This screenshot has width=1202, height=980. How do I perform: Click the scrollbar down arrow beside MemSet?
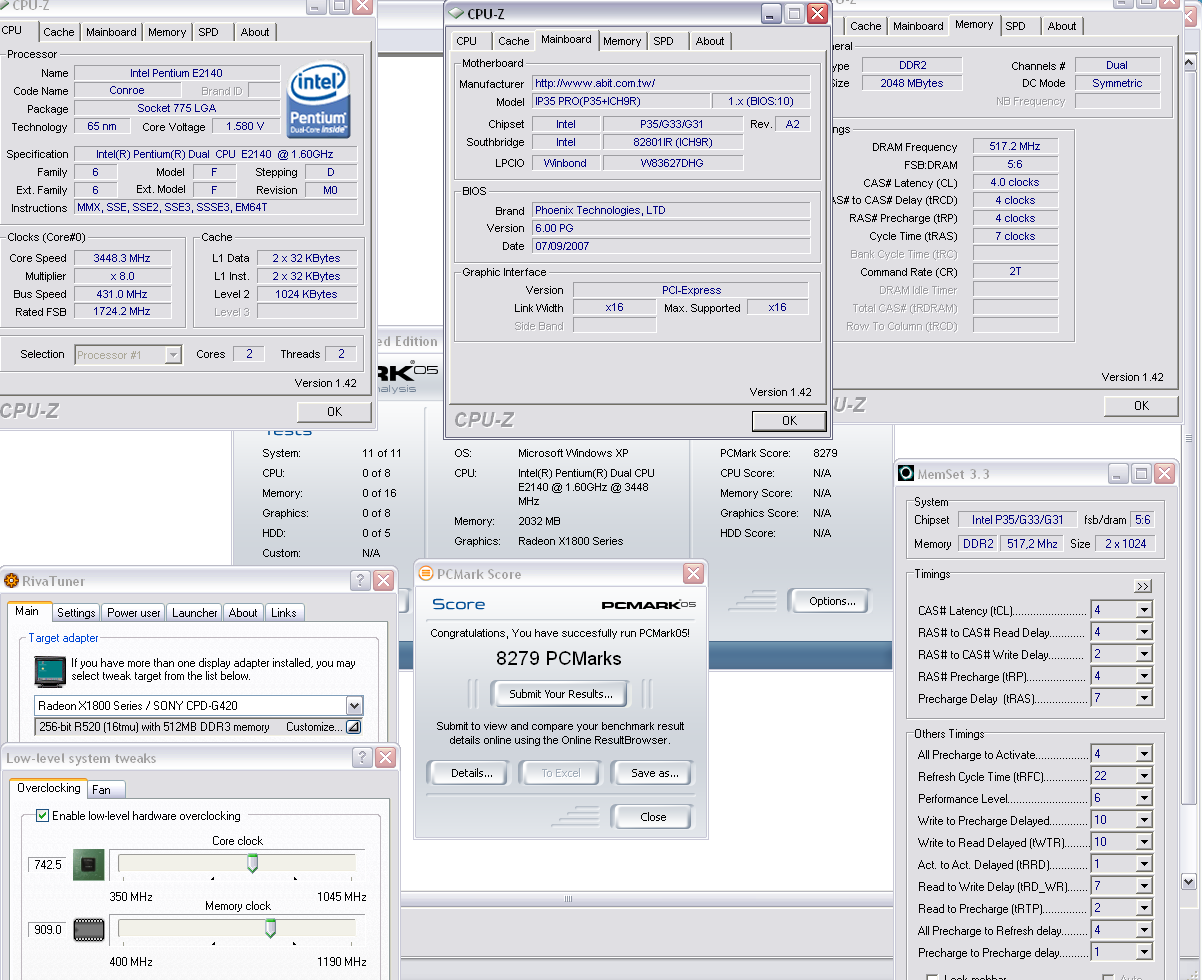tap(1188, 882)
